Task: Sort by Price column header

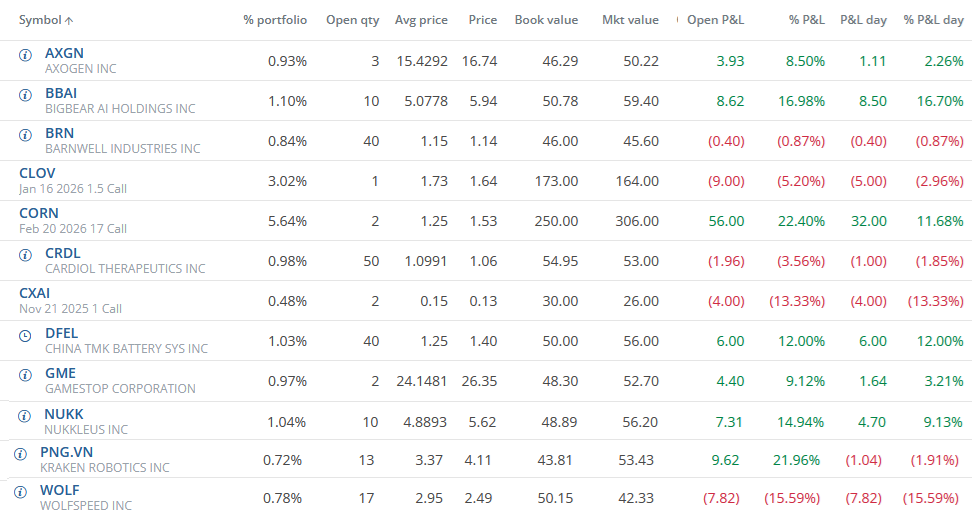Action: coord(483,20)
